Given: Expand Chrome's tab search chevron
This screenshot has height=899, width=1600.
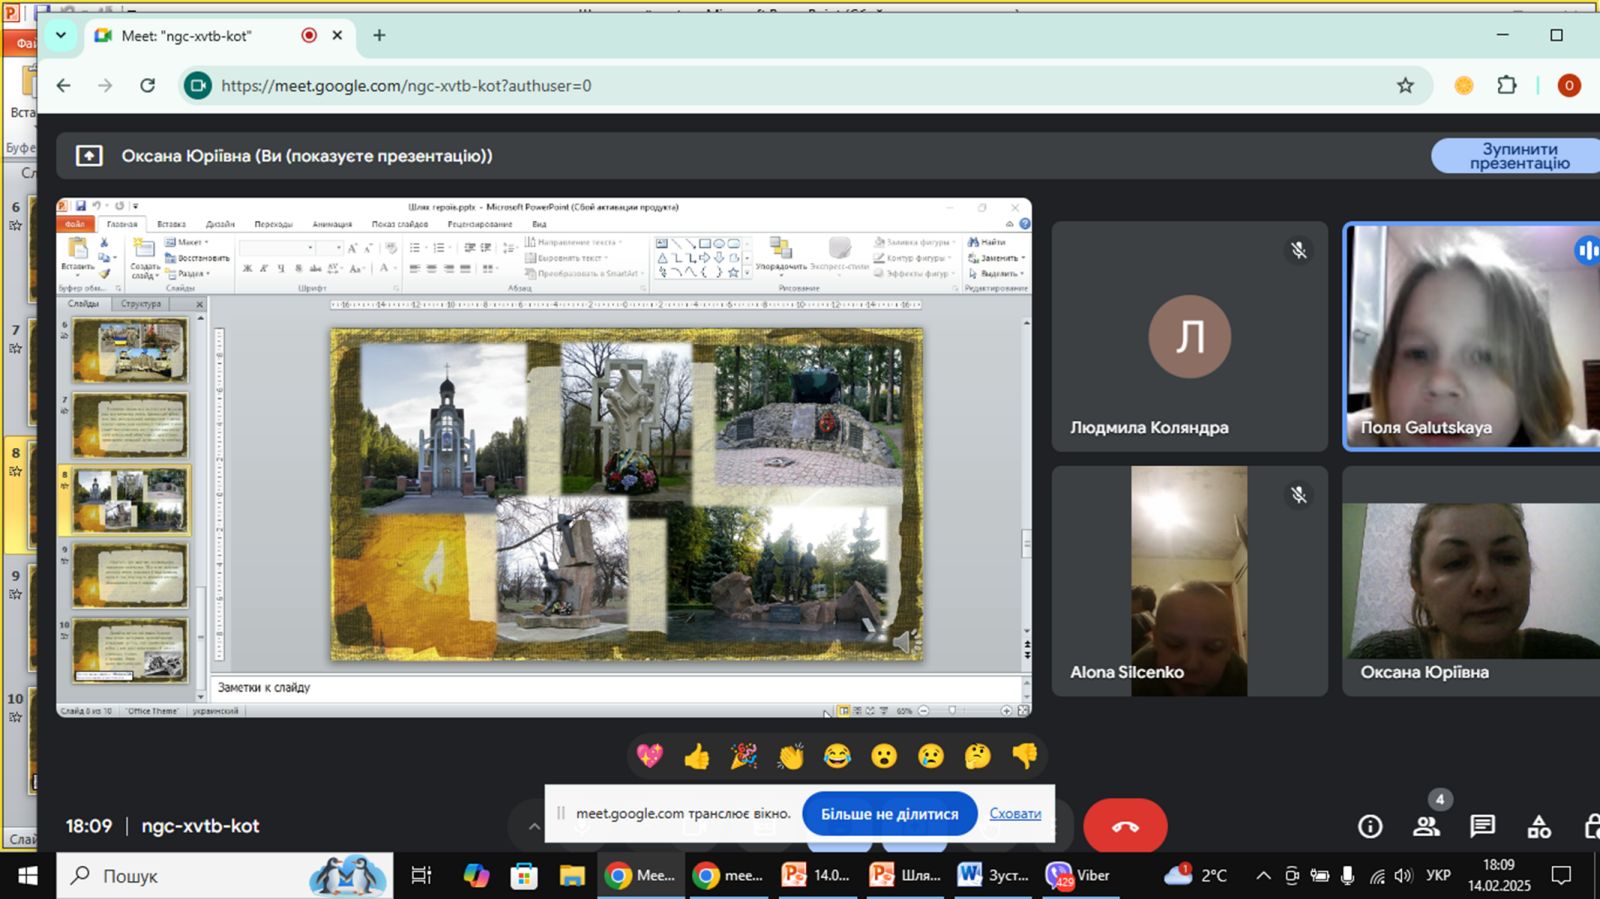Looking at the screenshot, I should tap(61, 35).
